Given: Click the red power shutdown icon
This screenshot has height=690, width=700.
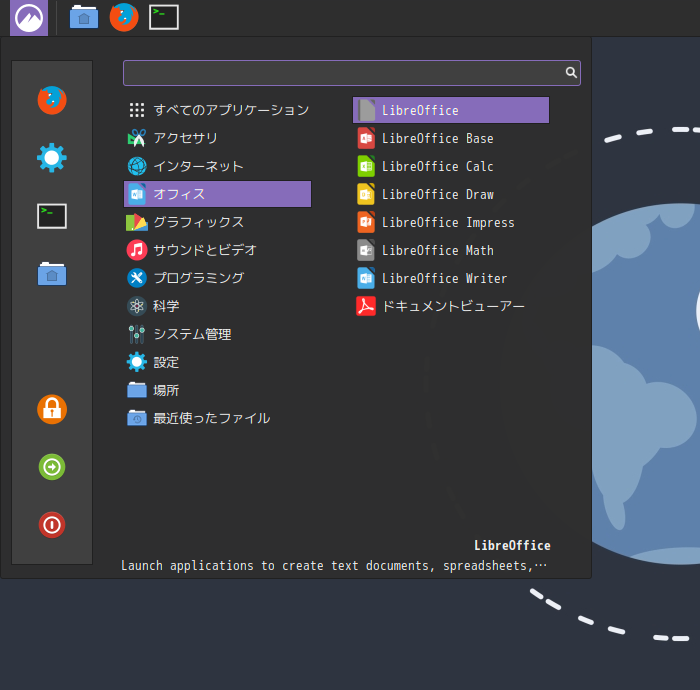Looking at the screenshot, I should coord(52,525).
